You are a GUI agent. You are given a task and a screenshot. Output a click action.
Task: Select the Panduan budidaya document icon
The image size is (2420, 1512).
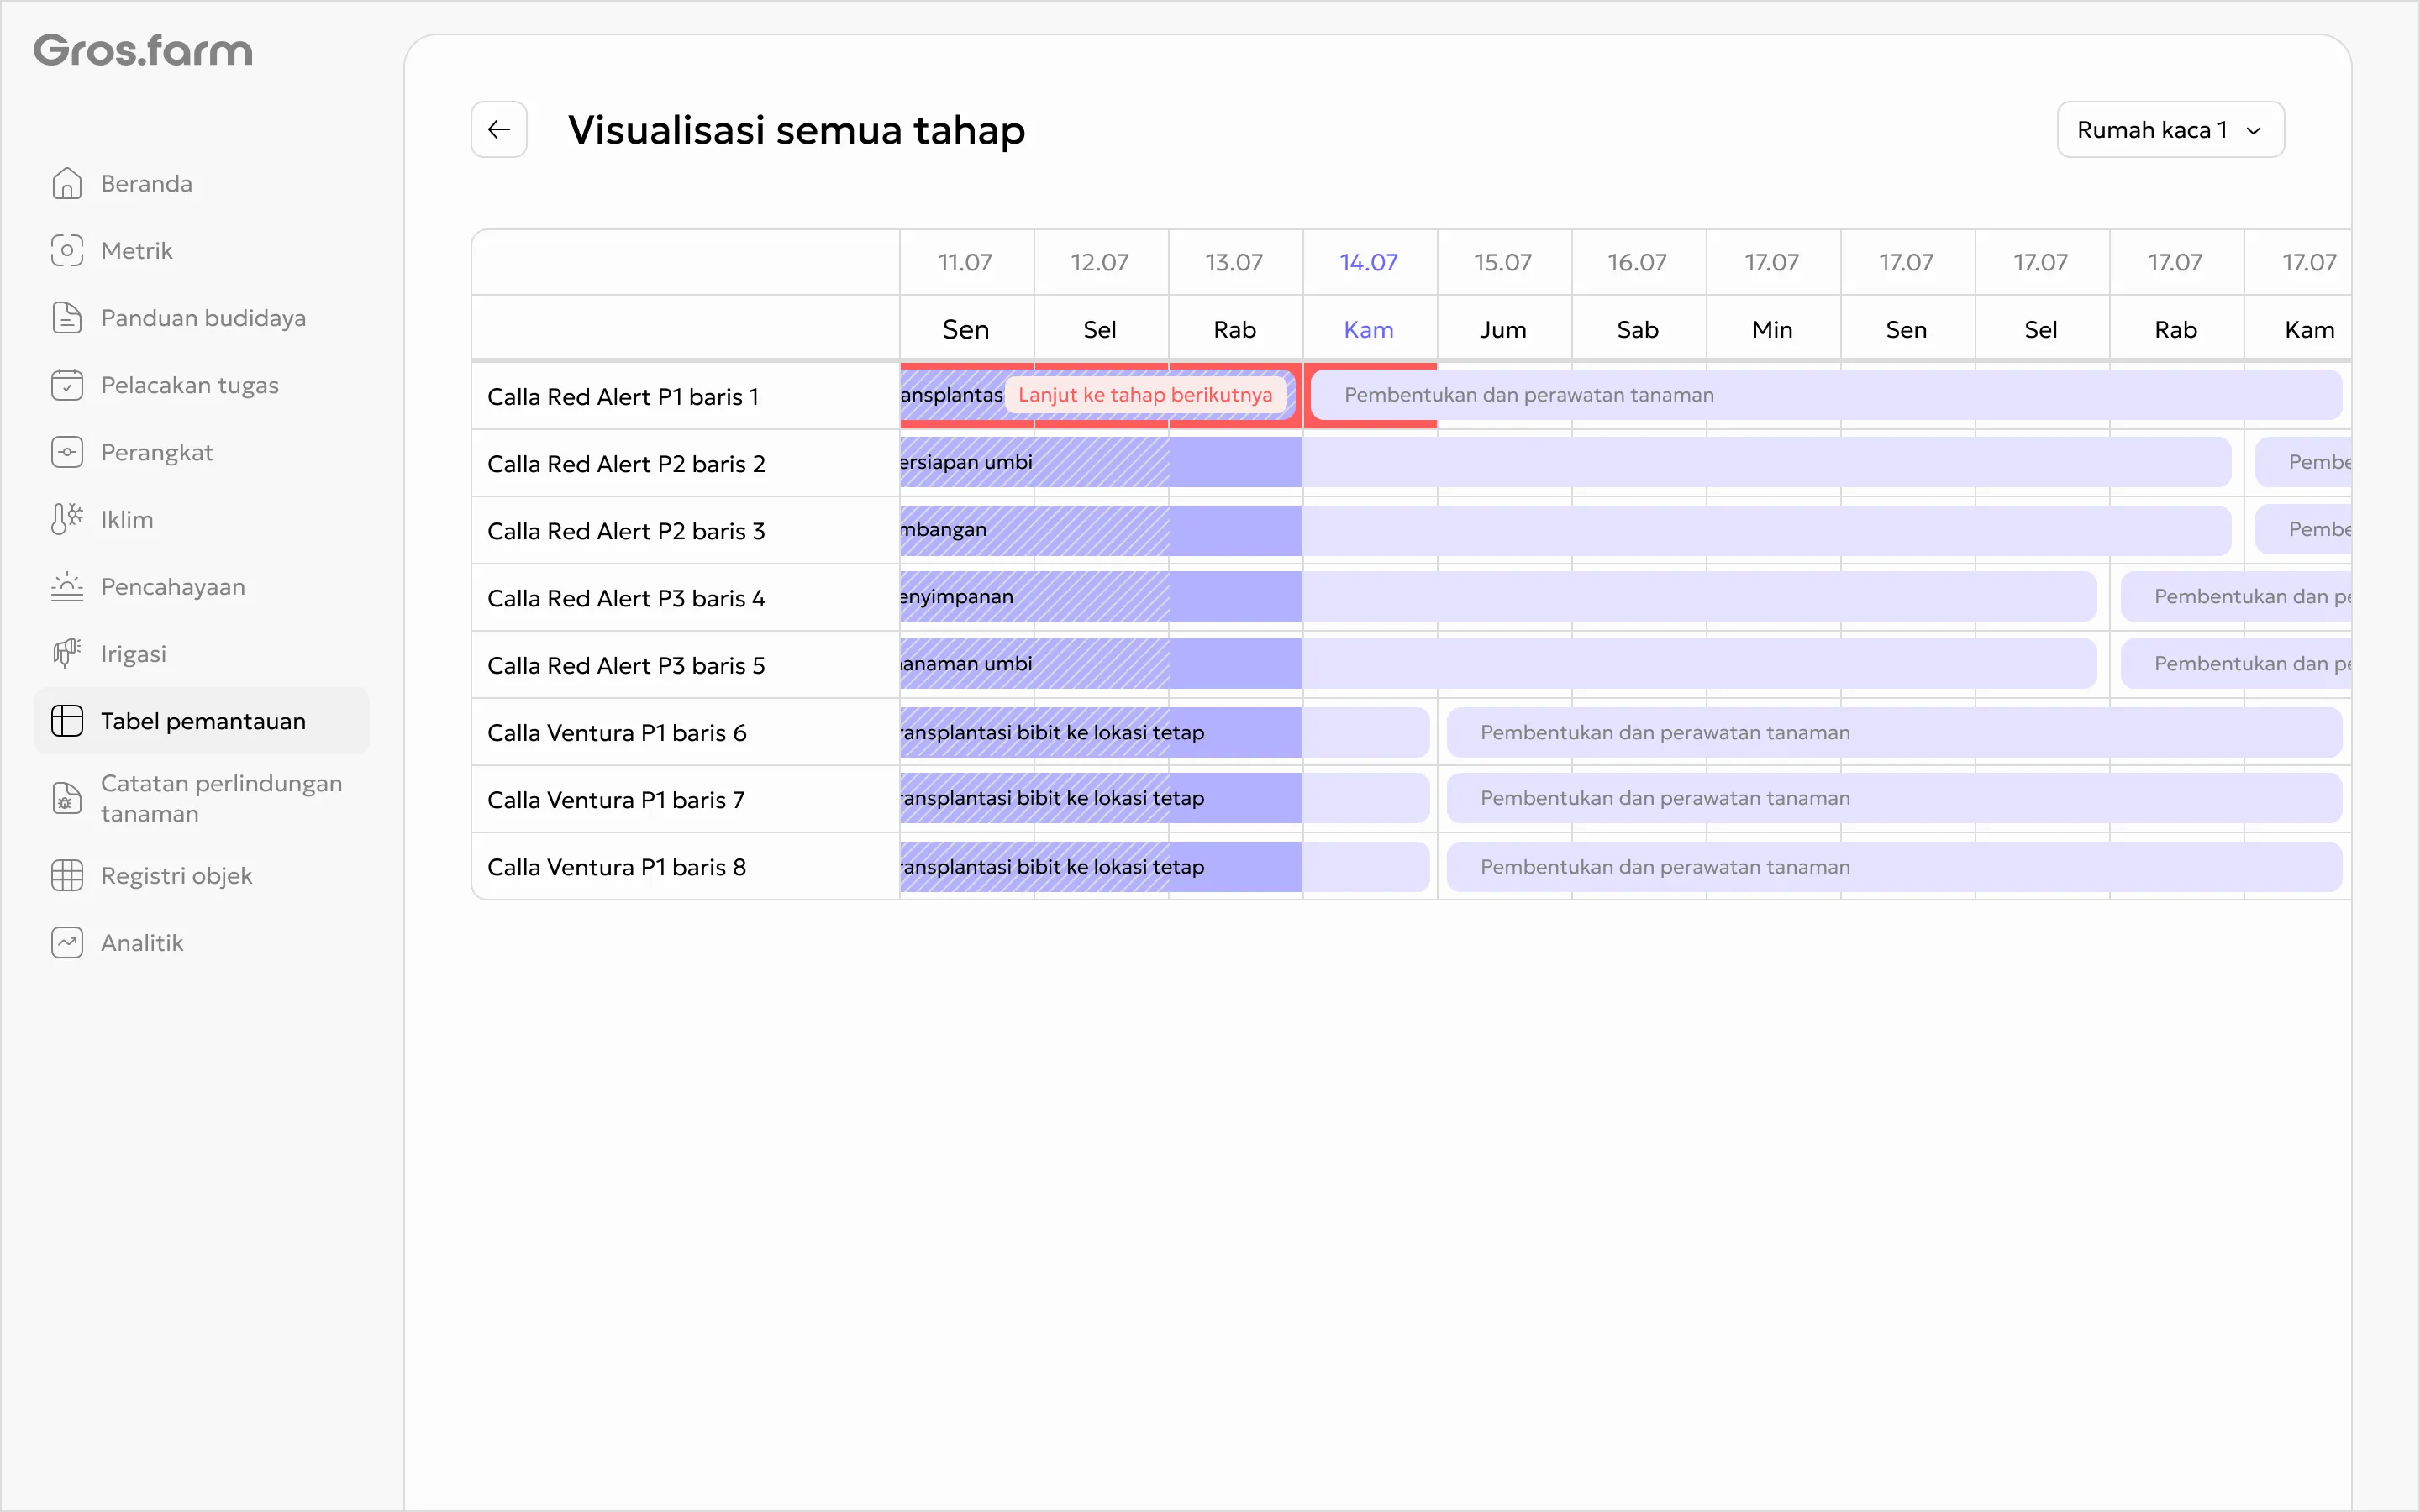click(x=67, y=317)
